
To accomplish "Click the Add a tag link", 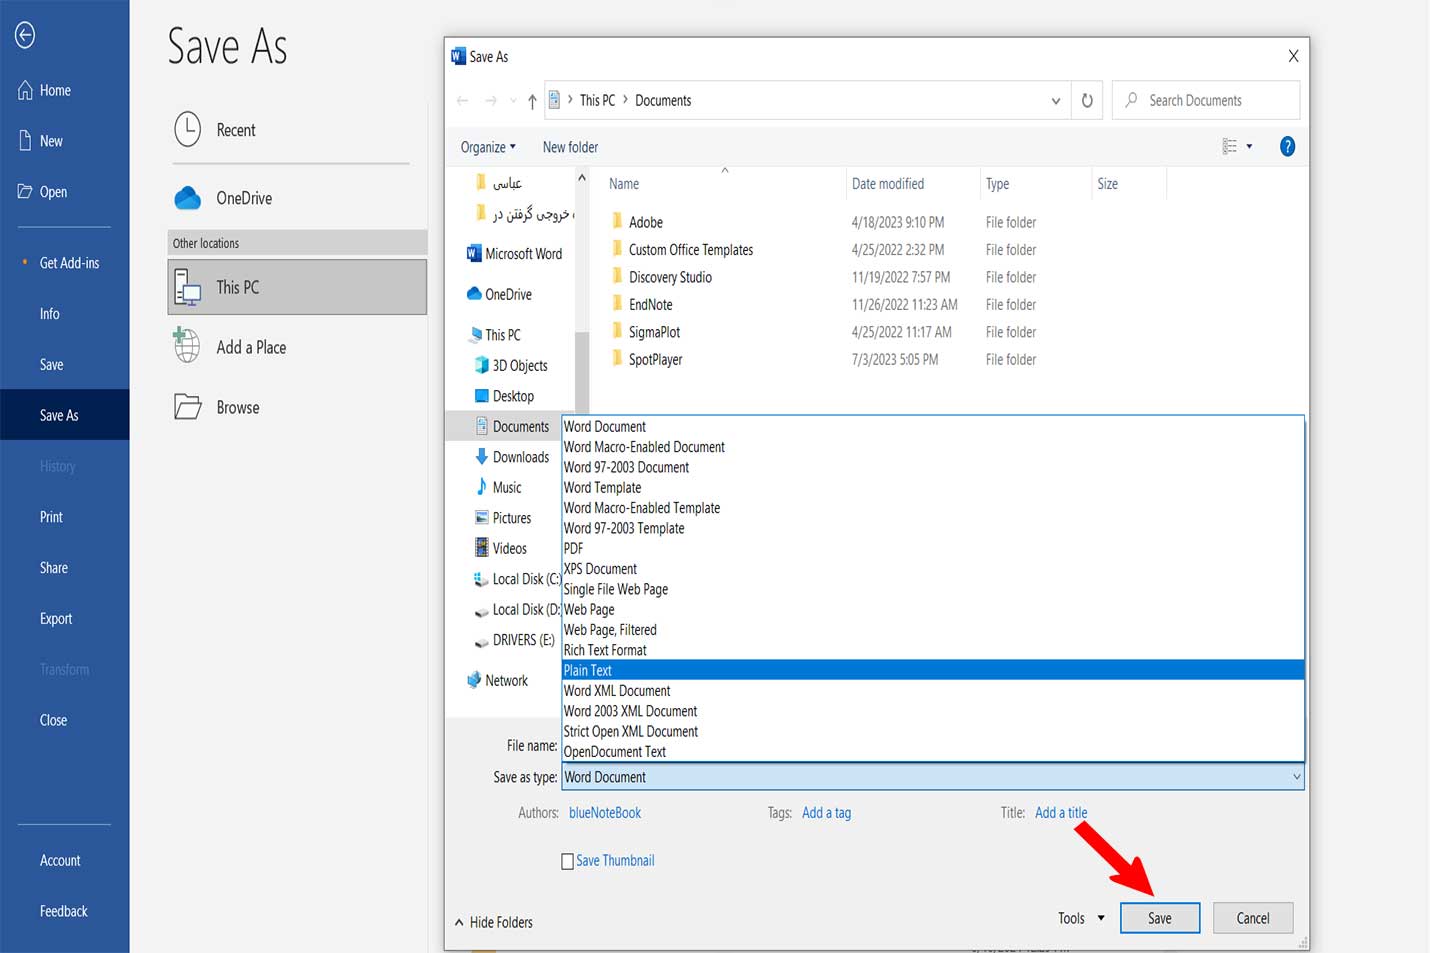I will (826, 813).
